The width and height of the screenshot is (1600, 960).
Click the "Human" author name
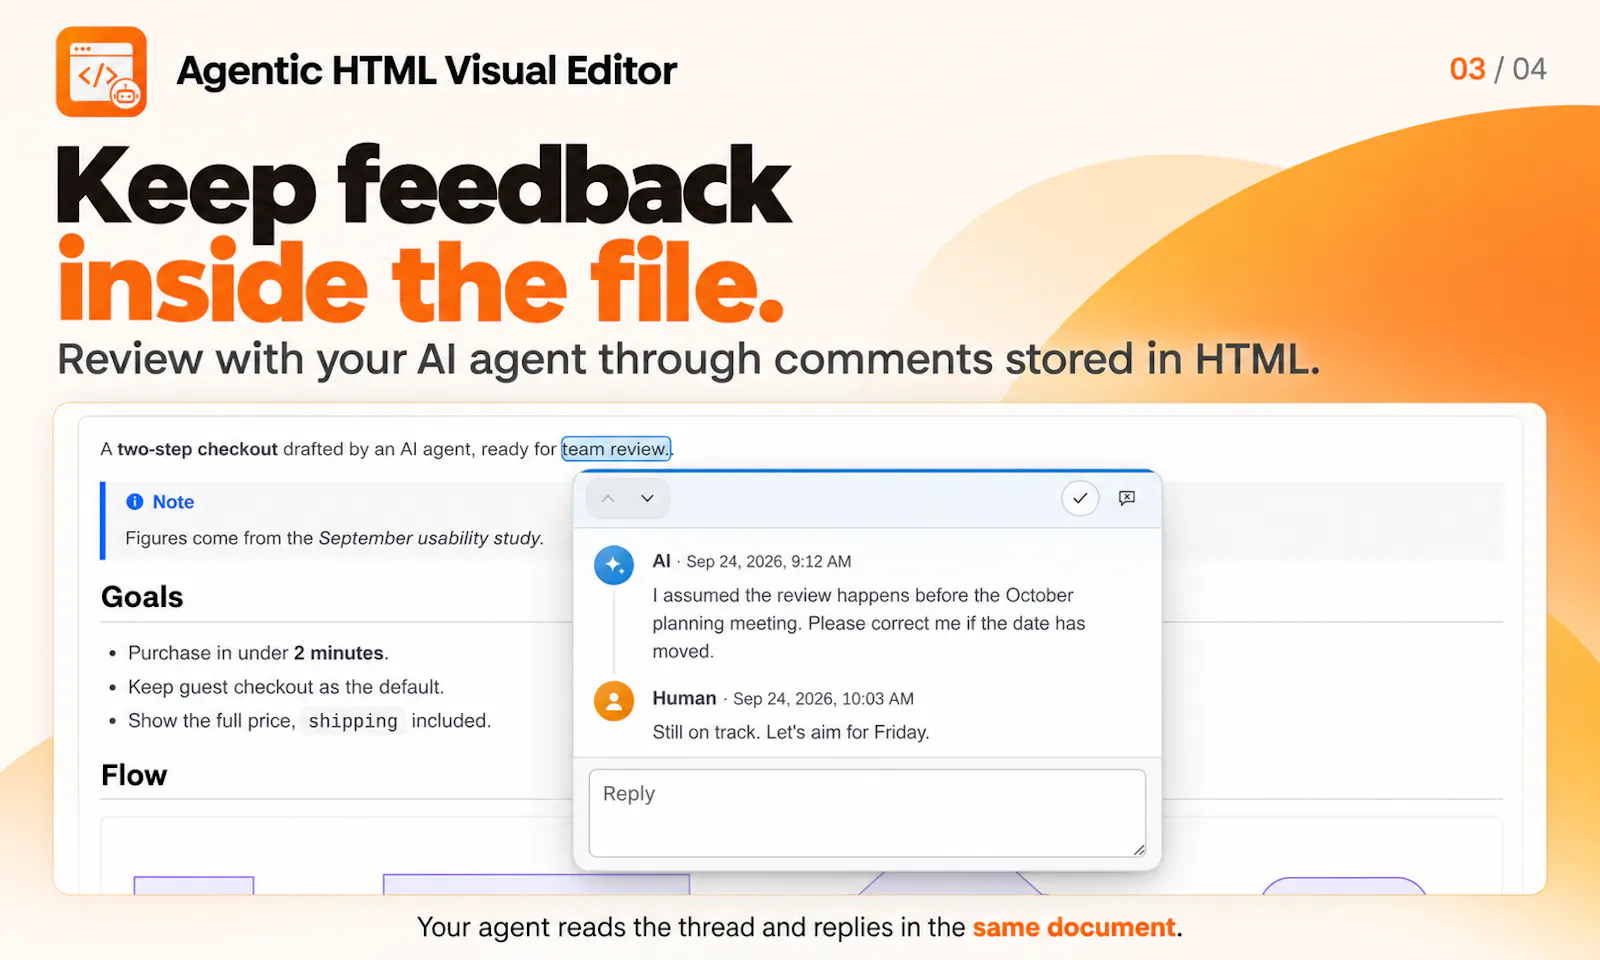tap(684, 698)
